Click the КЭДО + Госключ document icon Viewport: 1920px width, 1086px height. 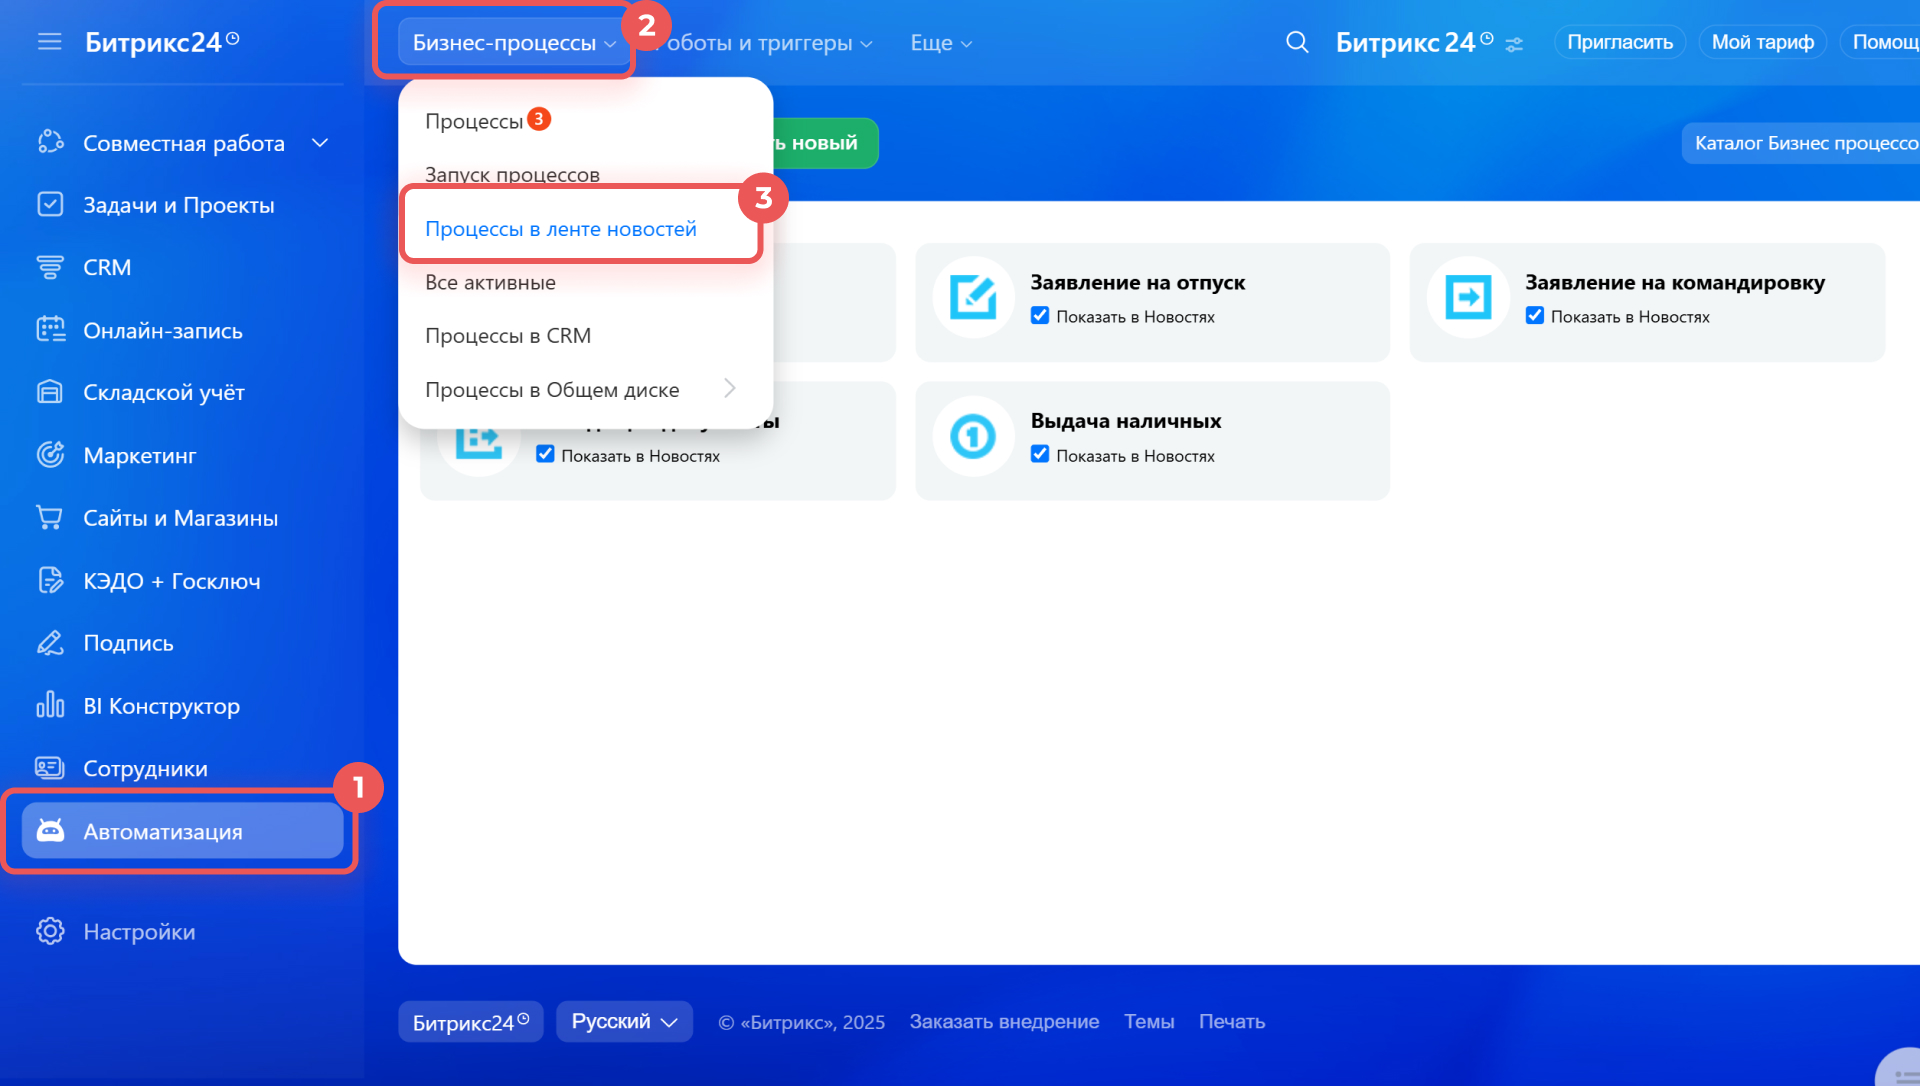50,580
